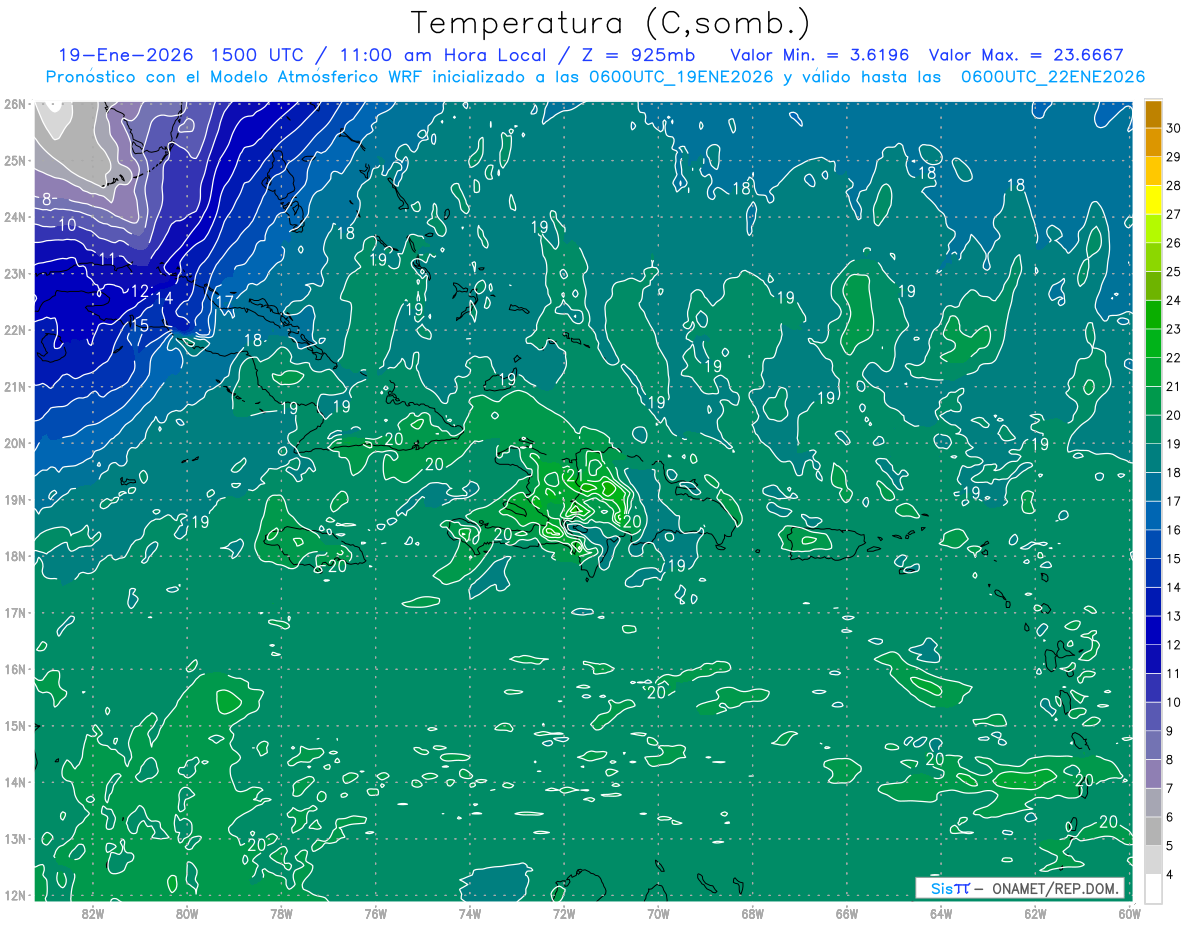Pick the orange color band above 30
1200x927 pixels.
(1153, 113)
